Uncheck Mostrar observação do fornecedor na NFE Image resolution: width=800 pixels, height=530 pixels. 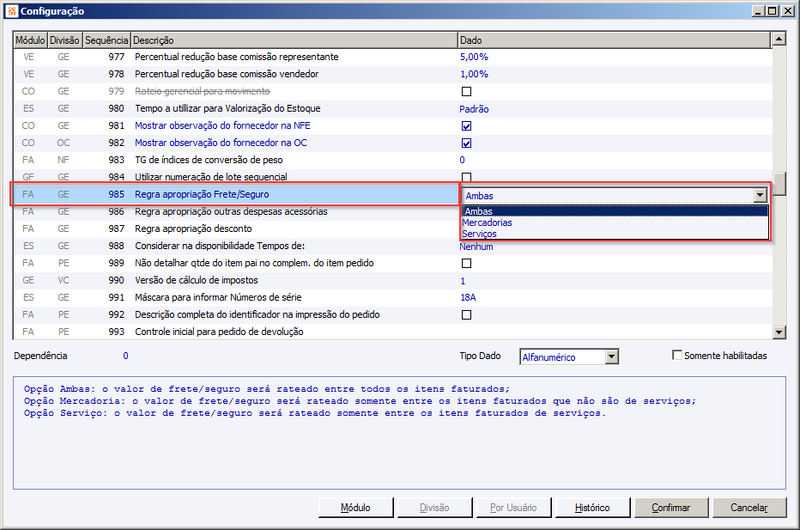click(466, 126)
